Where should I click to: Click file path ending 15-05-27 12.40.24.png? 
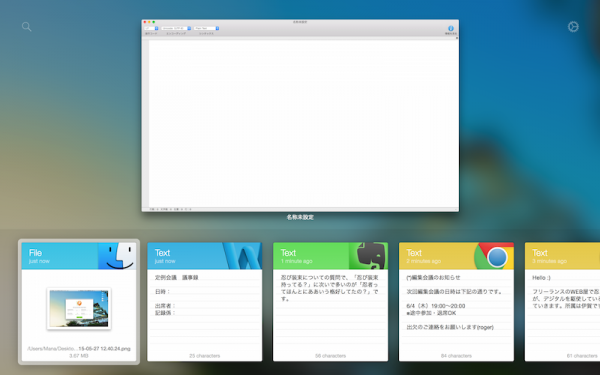(79, 349)
